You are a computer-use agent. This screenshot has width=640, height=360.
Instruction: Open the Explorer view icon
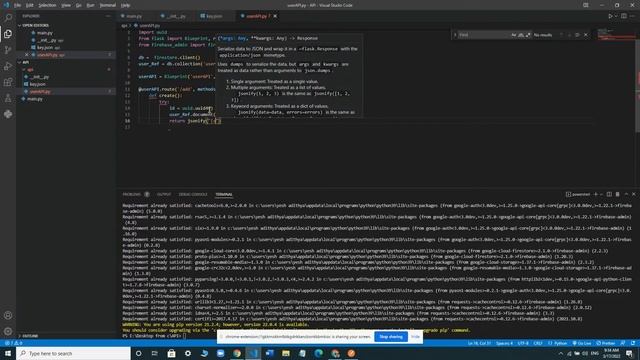[8, 34]
